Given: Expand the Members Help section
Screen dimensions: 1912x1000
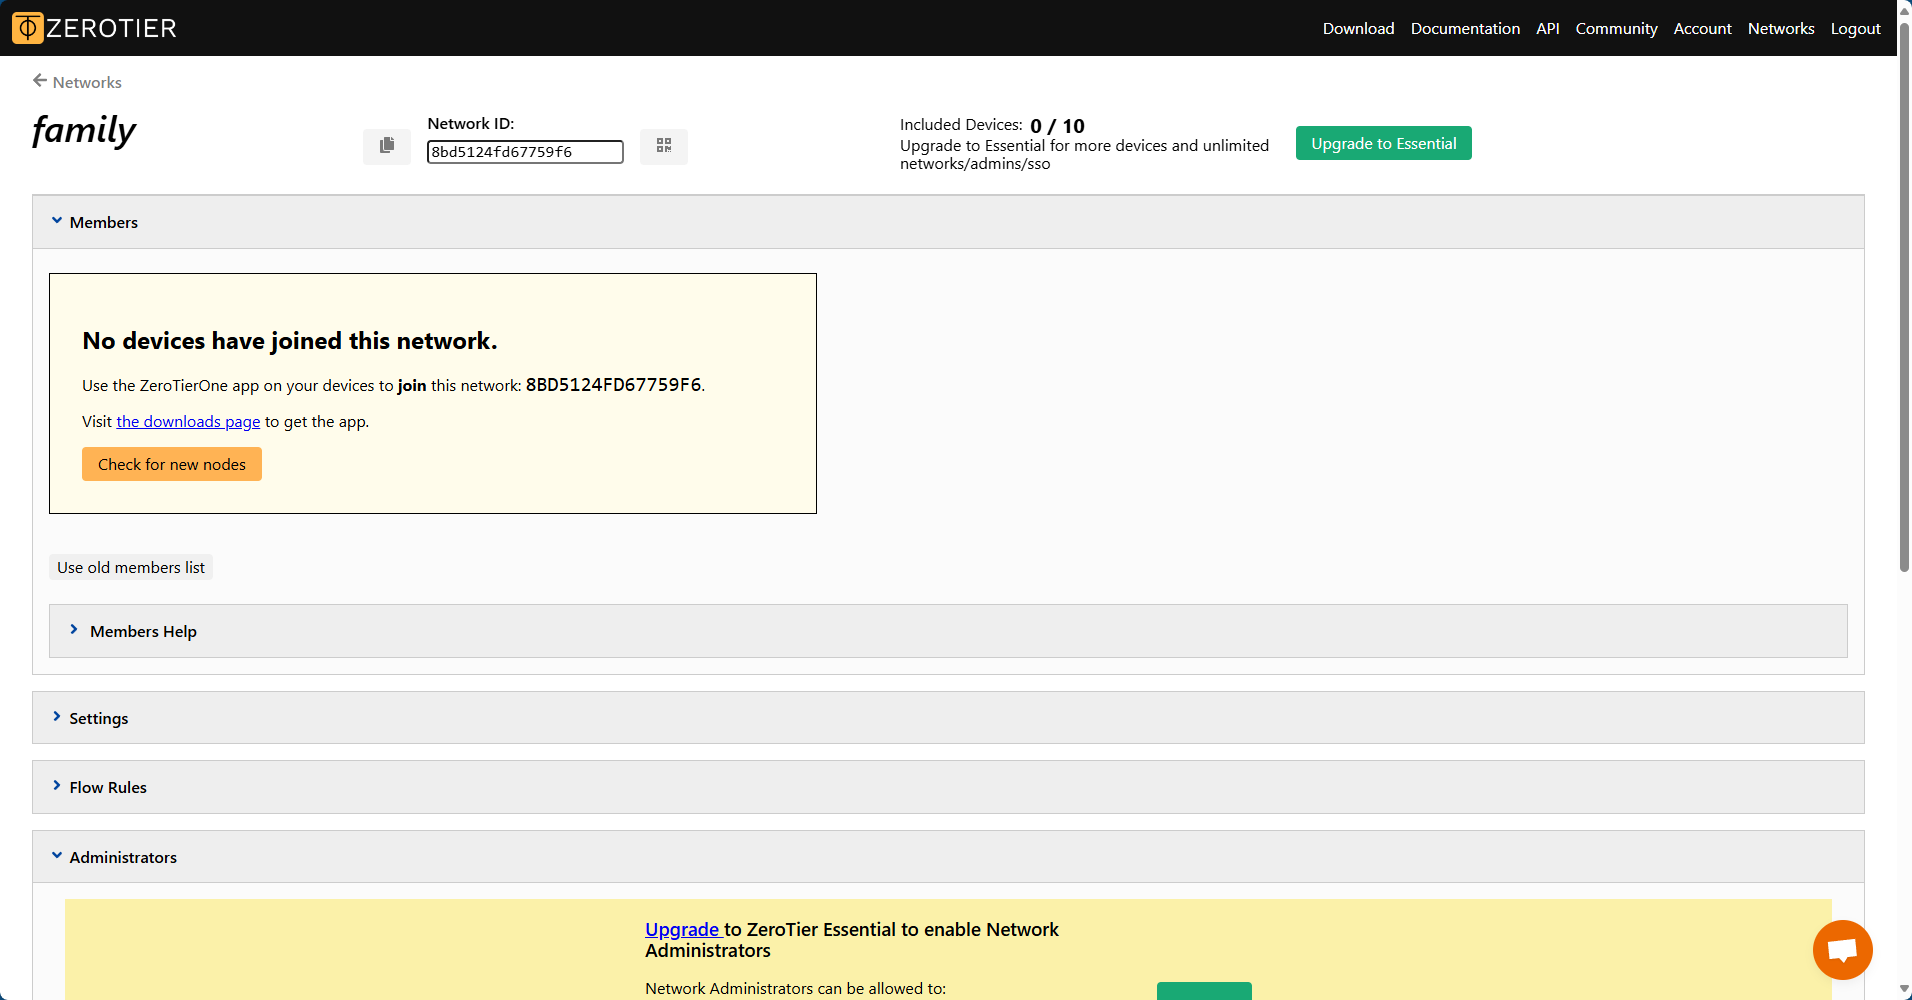Looking at the screenshot, I should pos(948,631).
